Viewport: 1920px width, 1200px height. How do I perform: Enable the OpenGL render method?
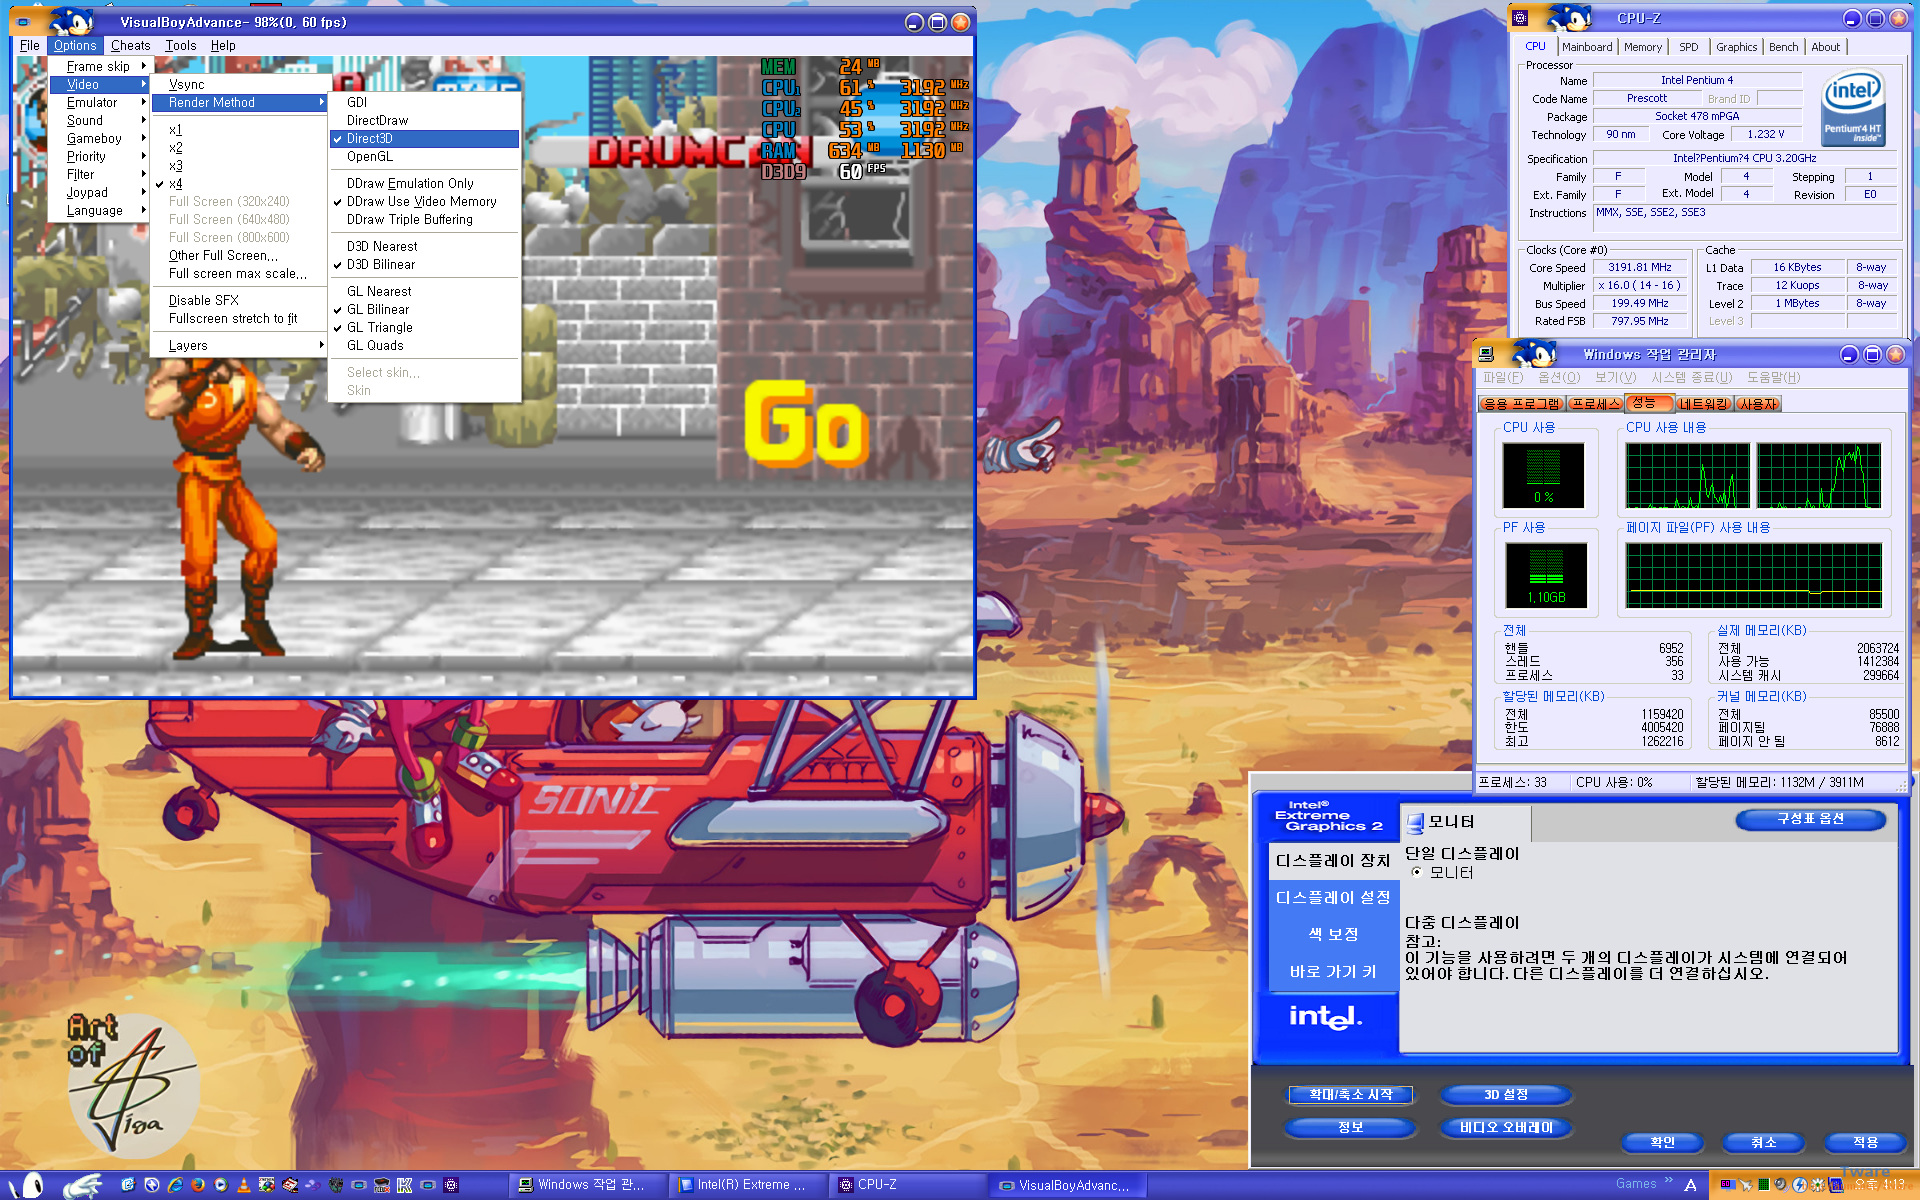370,157
